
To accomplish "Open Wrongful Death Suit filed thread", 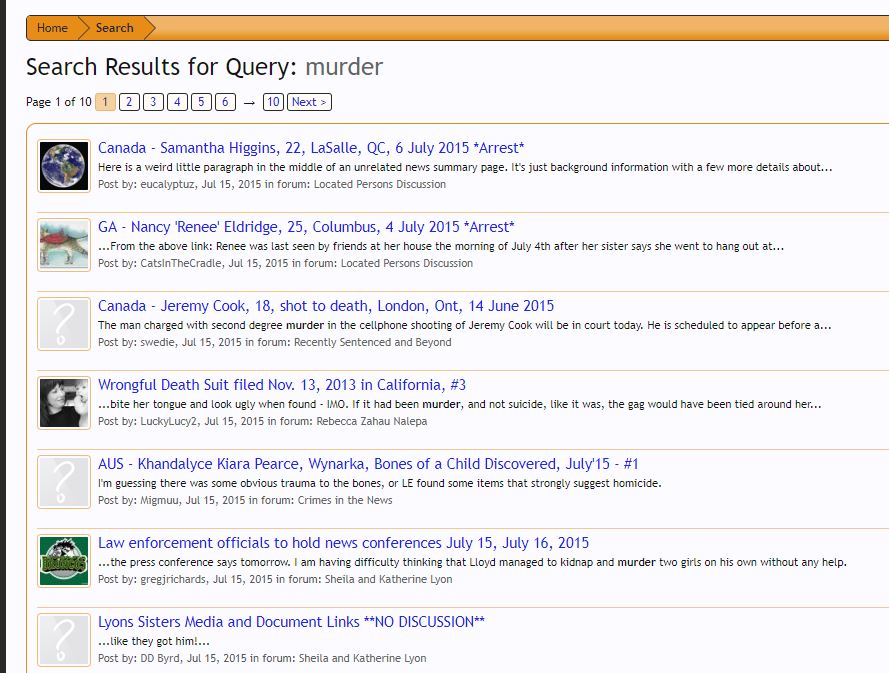I will (281, 385).
